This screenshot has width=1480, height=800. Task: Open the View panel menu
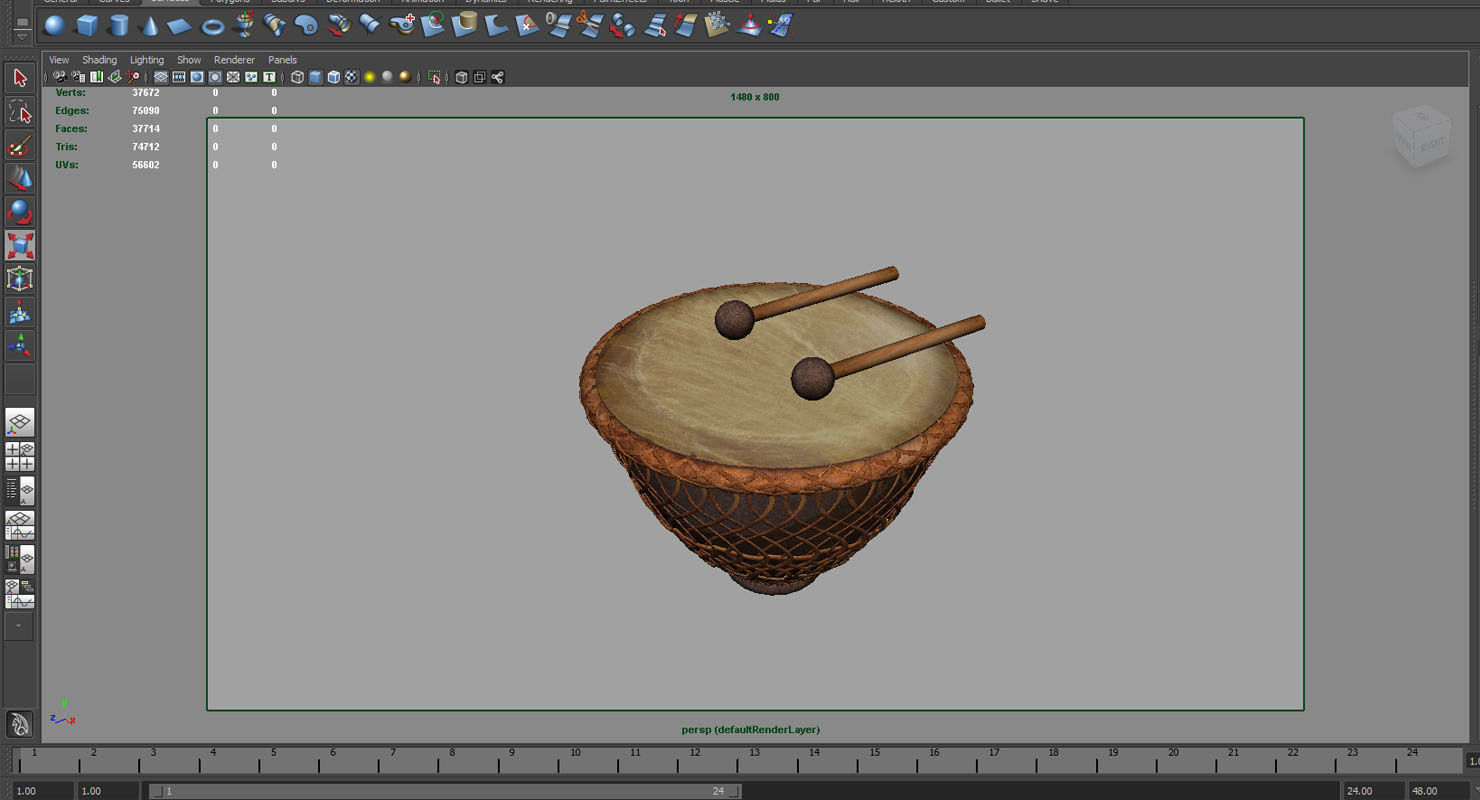tap(59, 60)
